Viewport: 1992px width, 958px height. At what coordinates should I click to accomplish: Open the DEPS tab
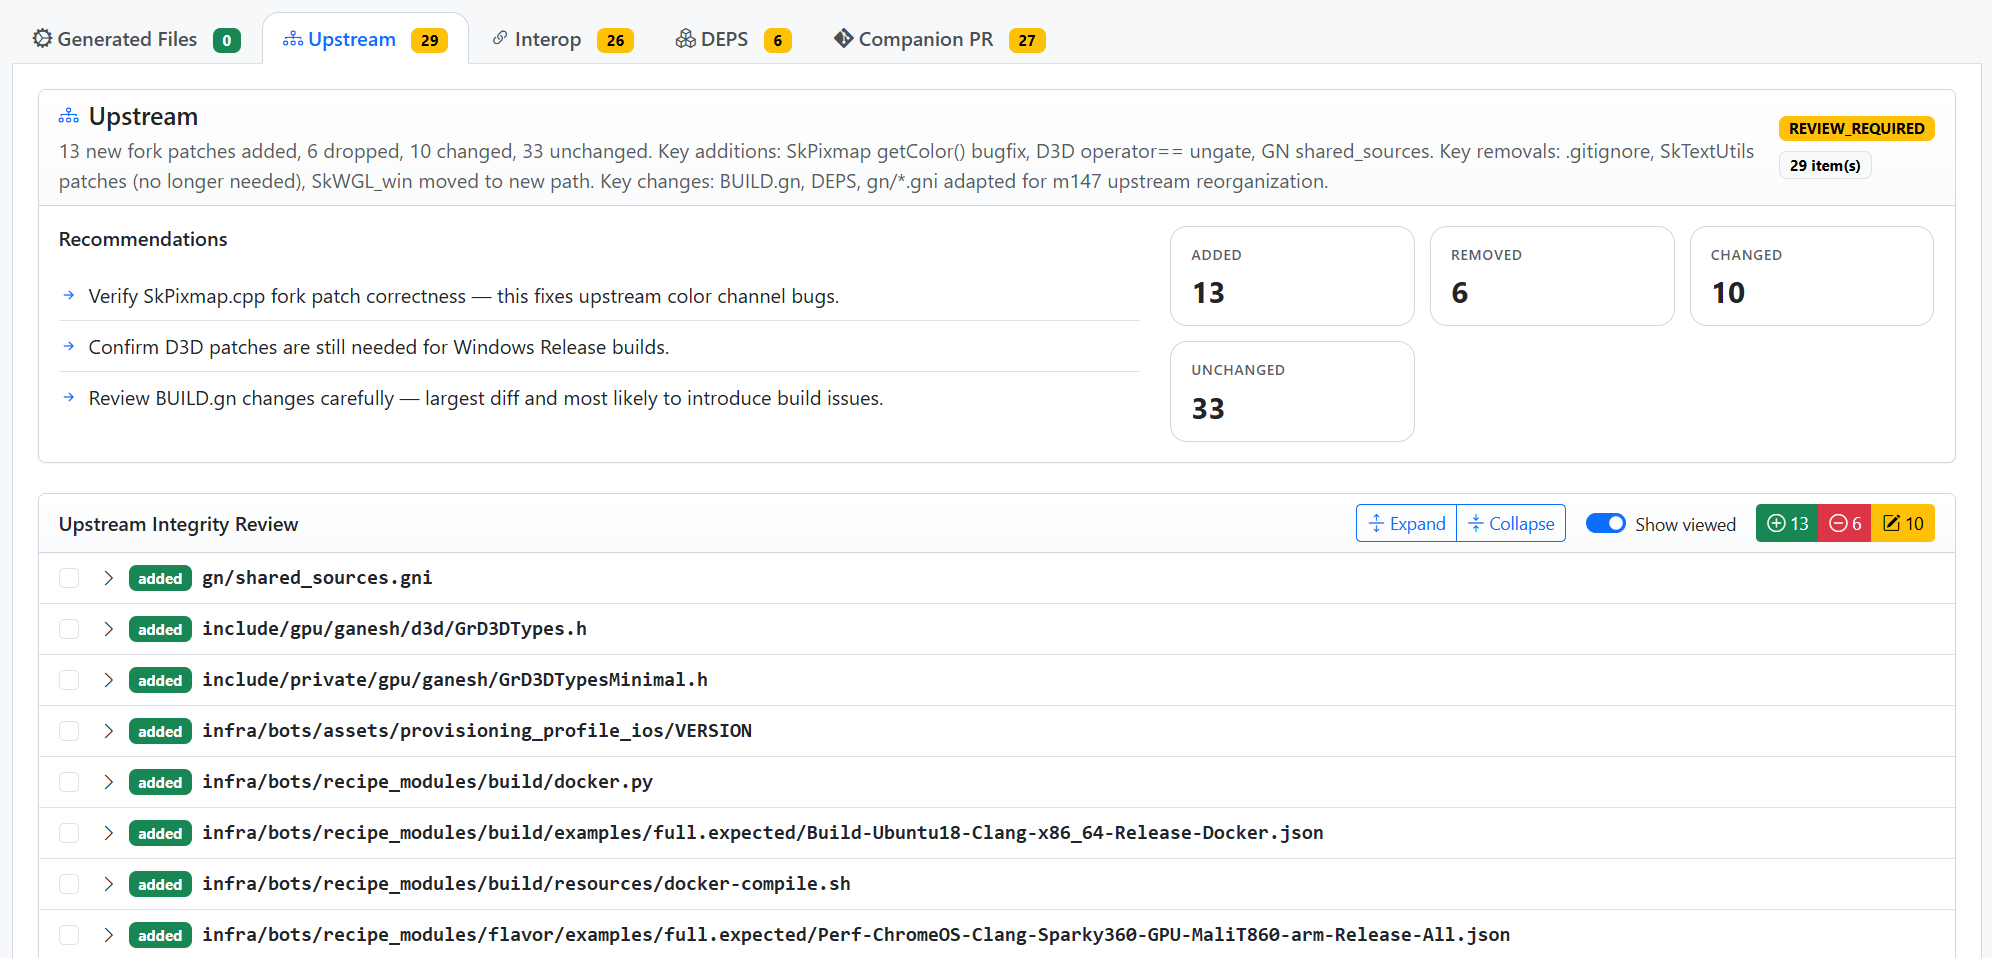[733, 39]
